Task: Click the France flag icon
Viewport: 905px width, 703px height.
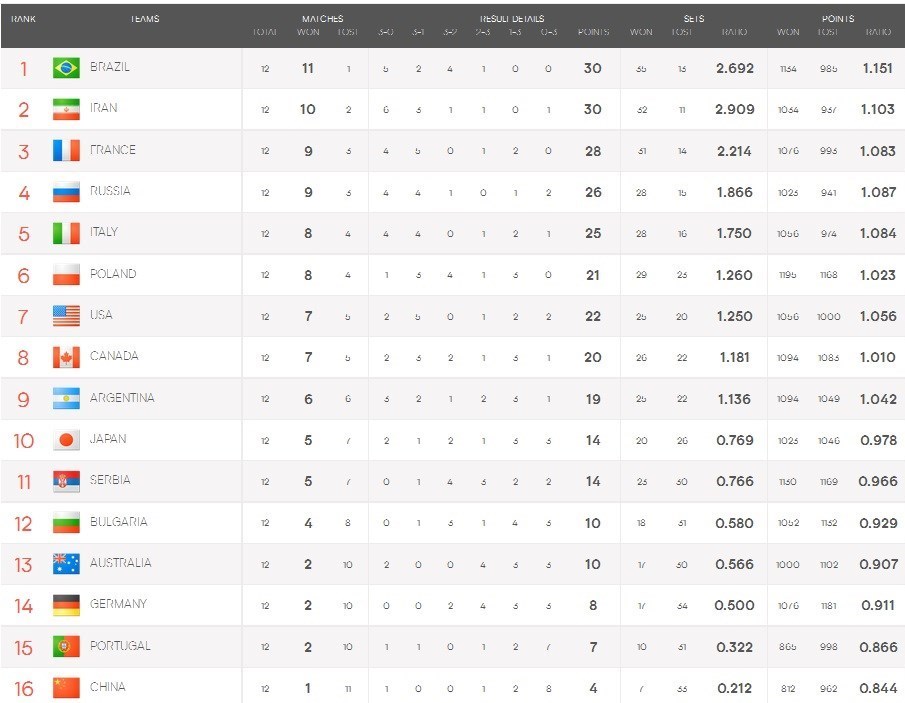Action: 66,151
